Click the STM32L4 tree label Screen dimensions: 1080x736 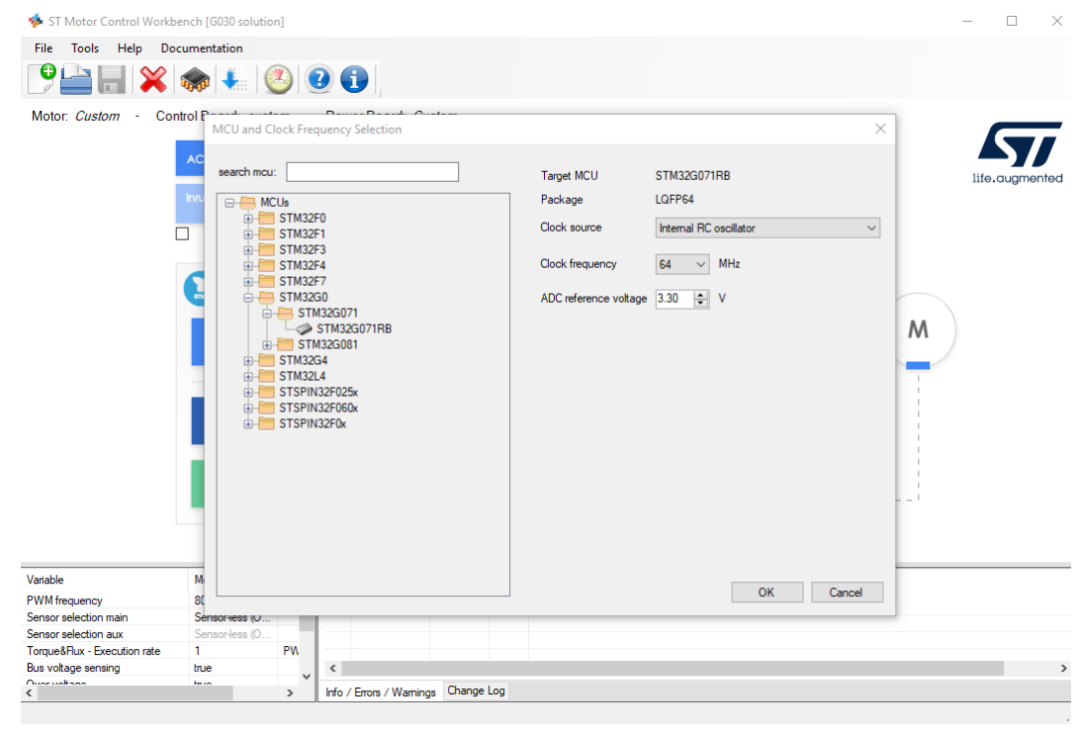tap(302, 377)
